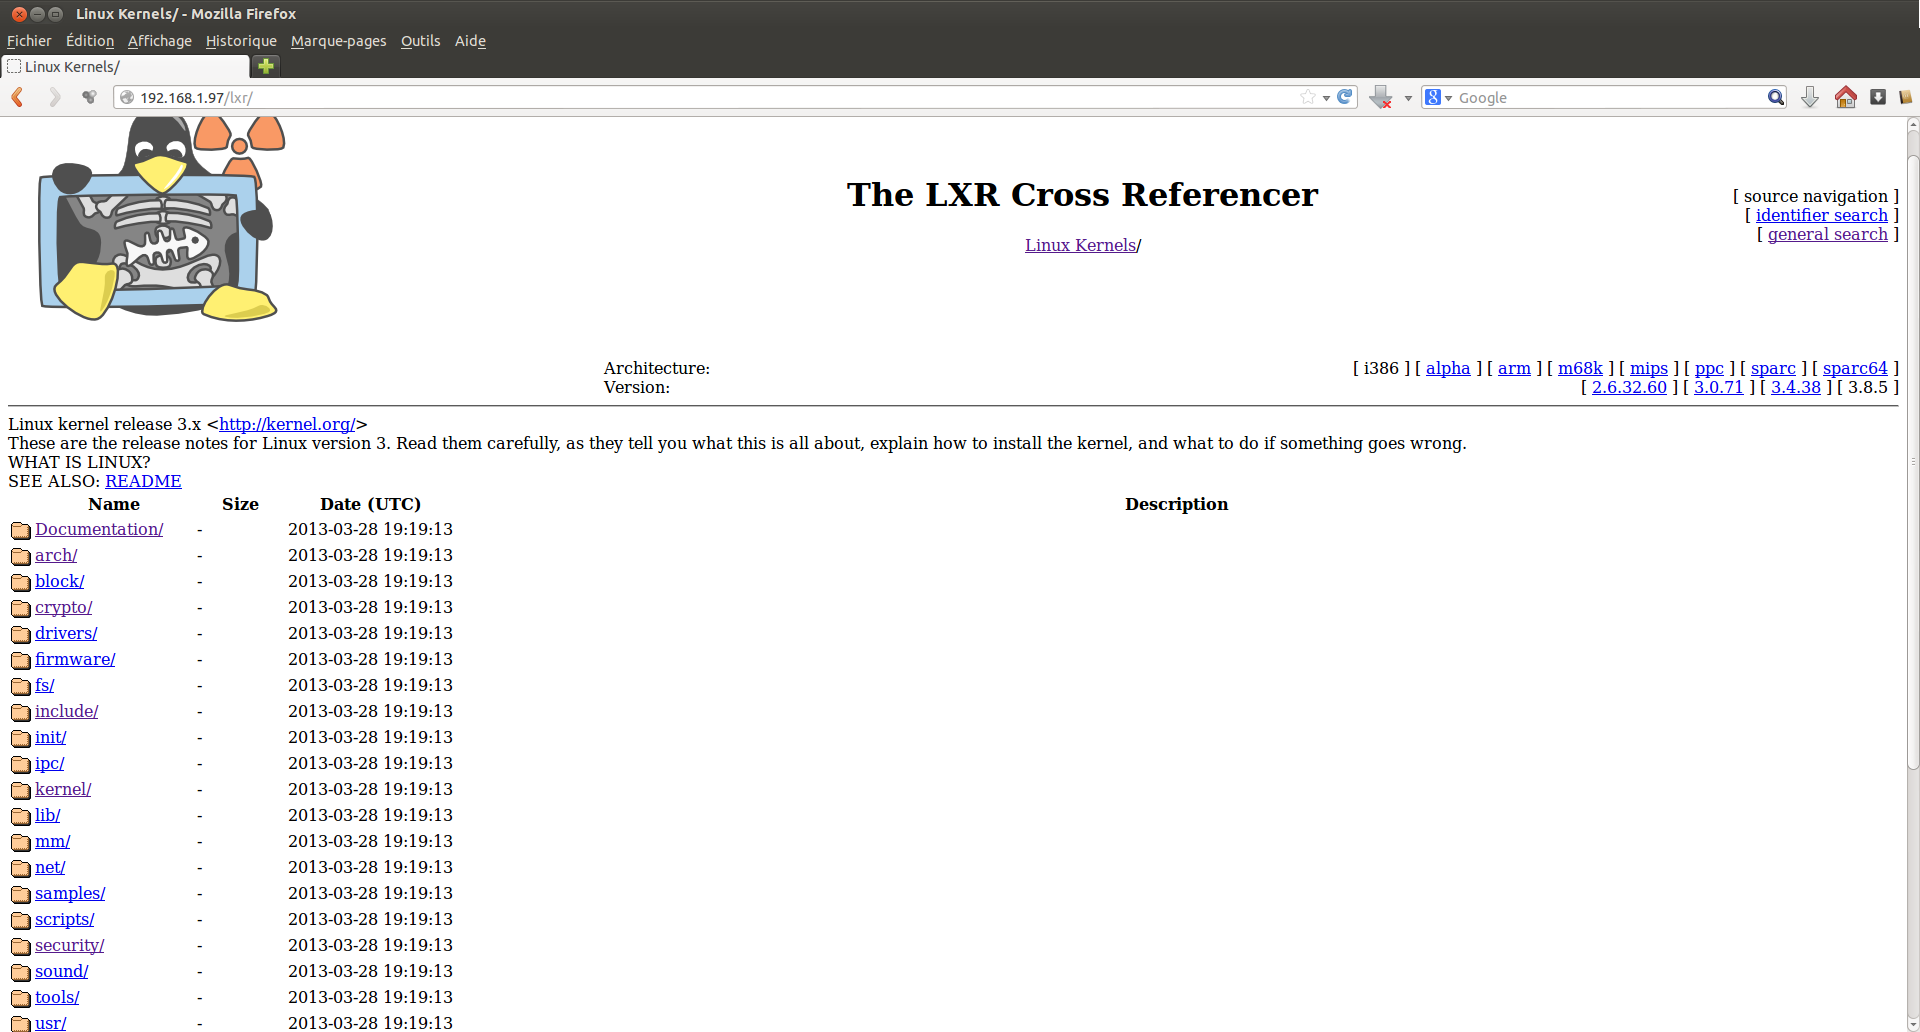
Task: Open the drivers/ folder icon
Action: coord(20,634)
